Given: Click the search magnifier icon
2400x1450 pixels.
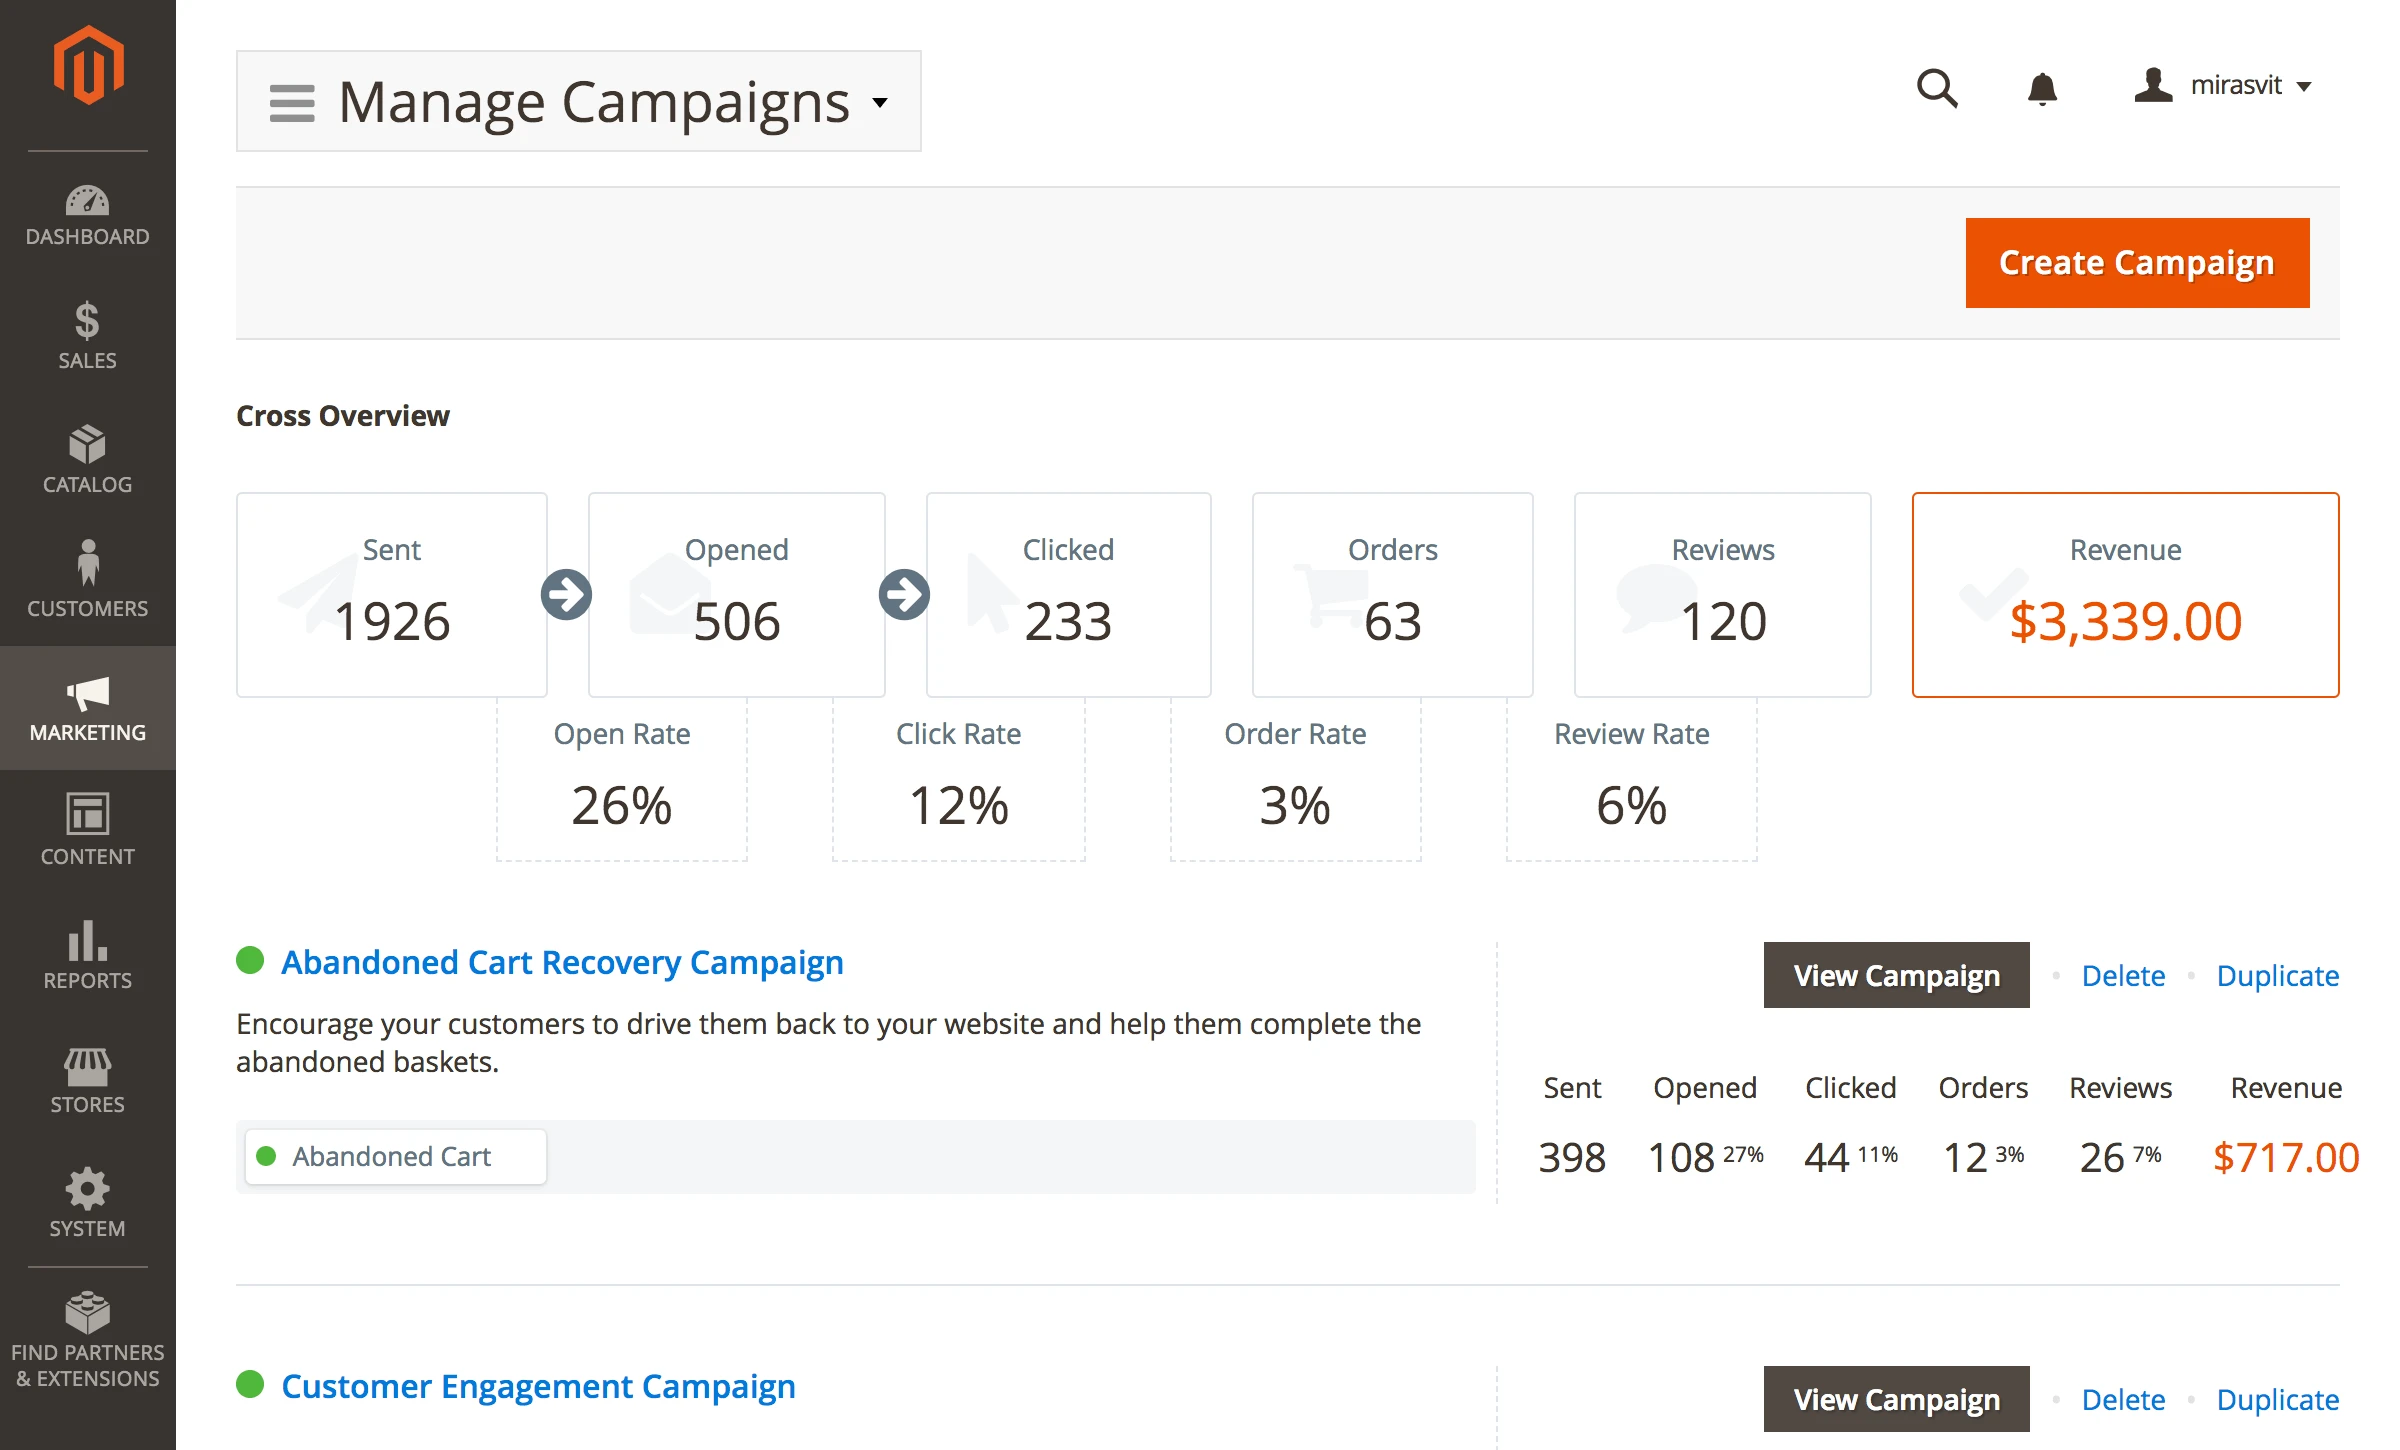Looking at the screenshot, I should pyautogui.click(x=1938, y=88).
